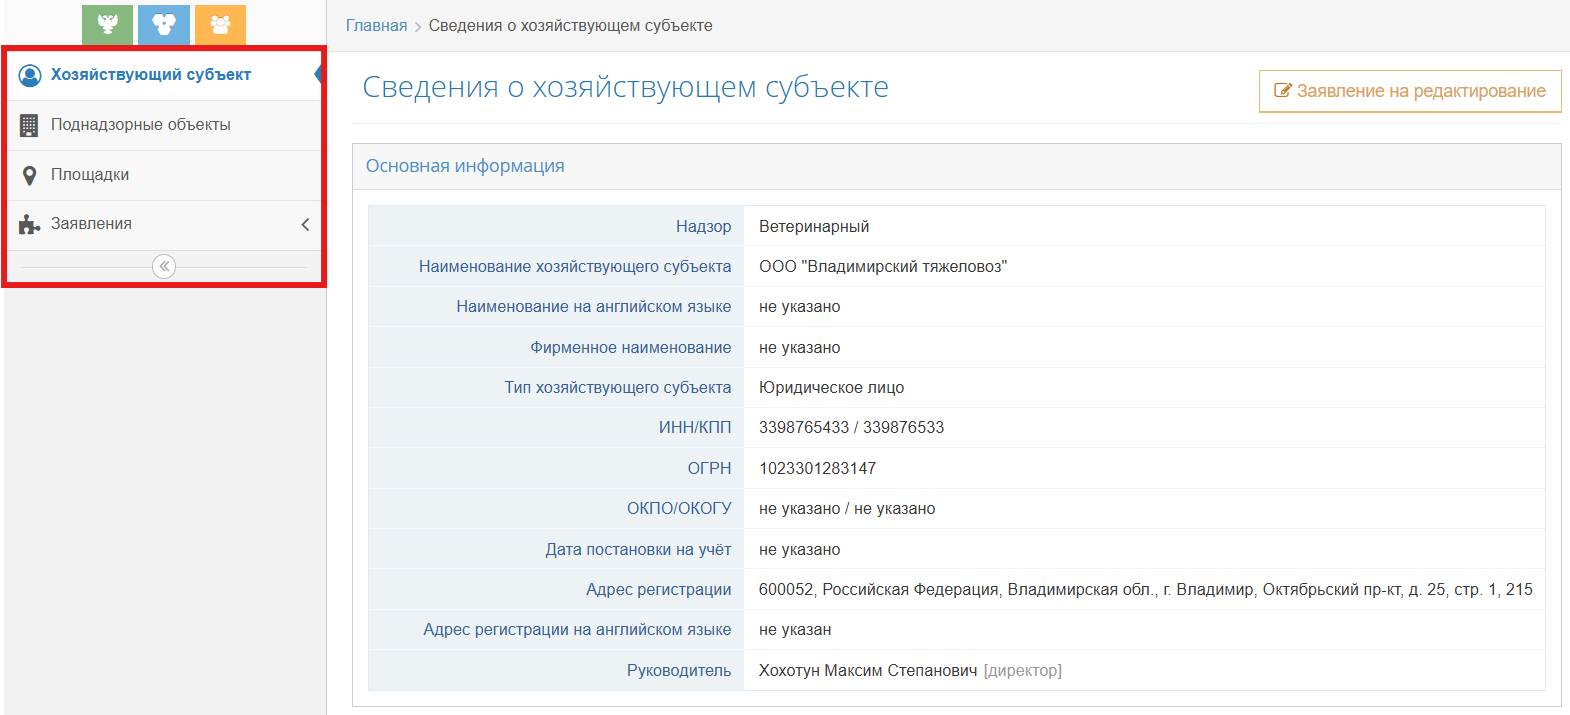Open the Поднадзорные объекты menu item
Viewport: 1570px width, 715px height.
point(141,125)
